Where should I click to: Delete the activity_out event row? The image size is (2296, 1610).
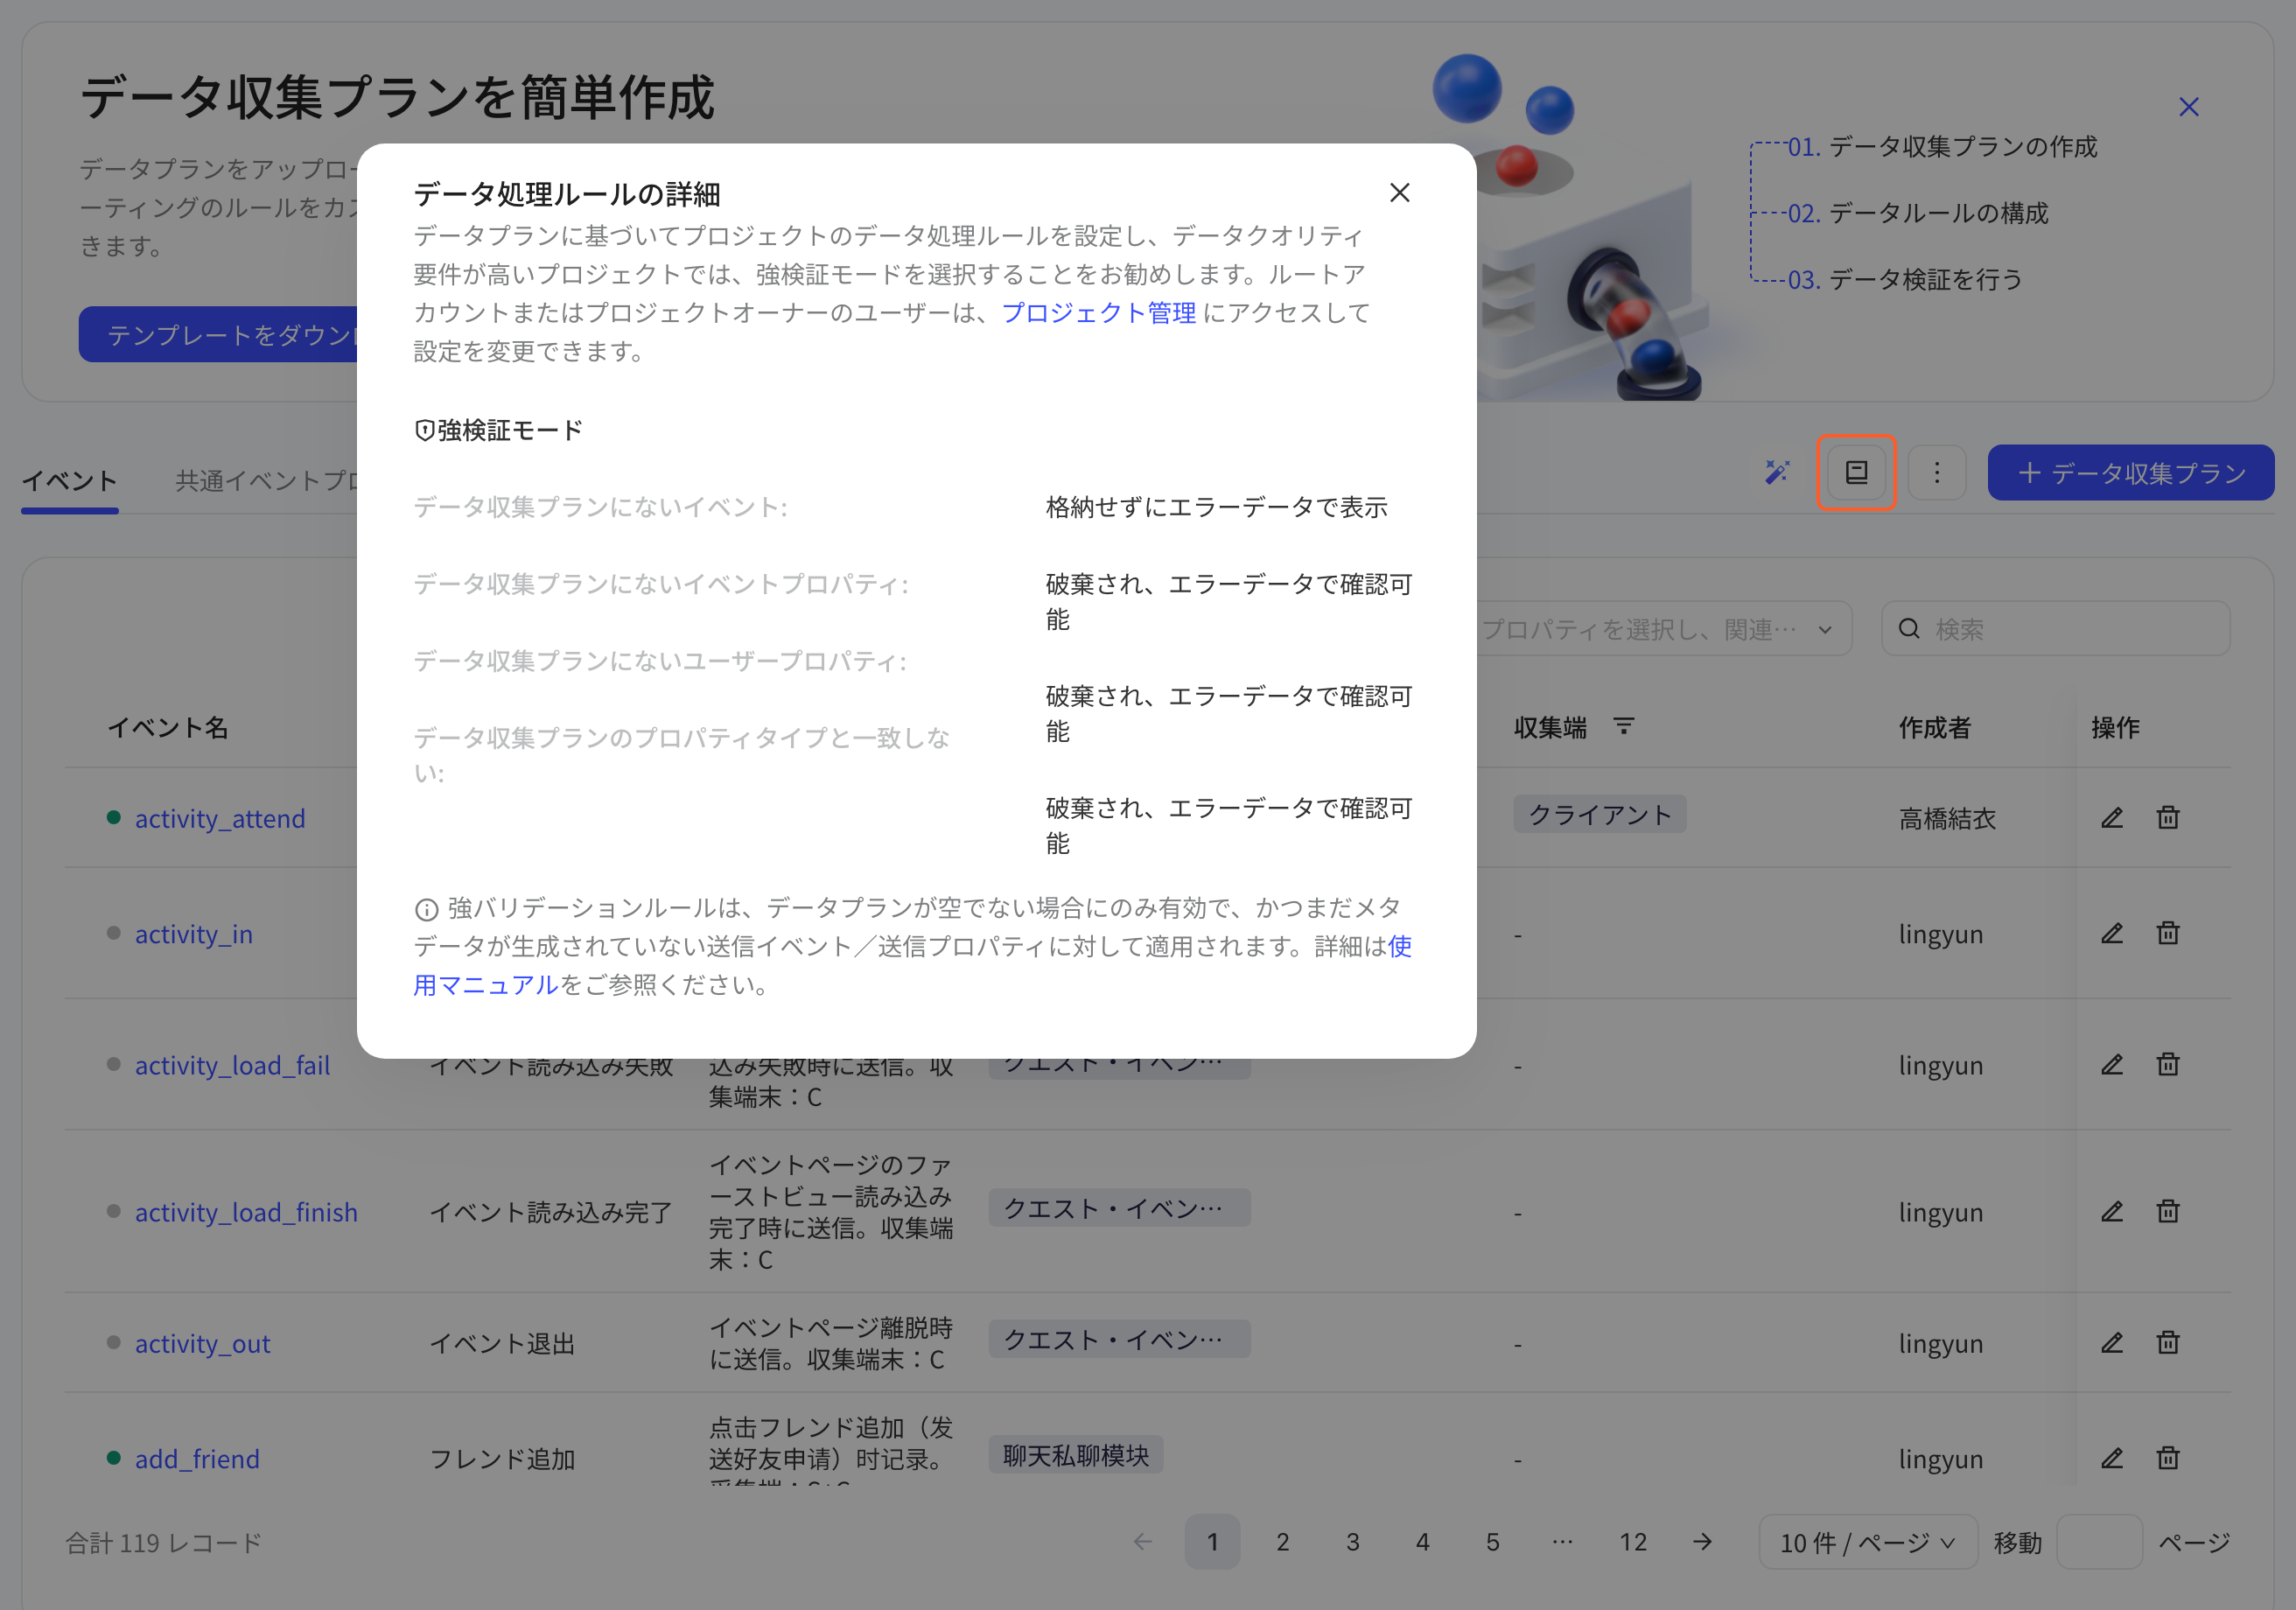pos(2168,1342)
